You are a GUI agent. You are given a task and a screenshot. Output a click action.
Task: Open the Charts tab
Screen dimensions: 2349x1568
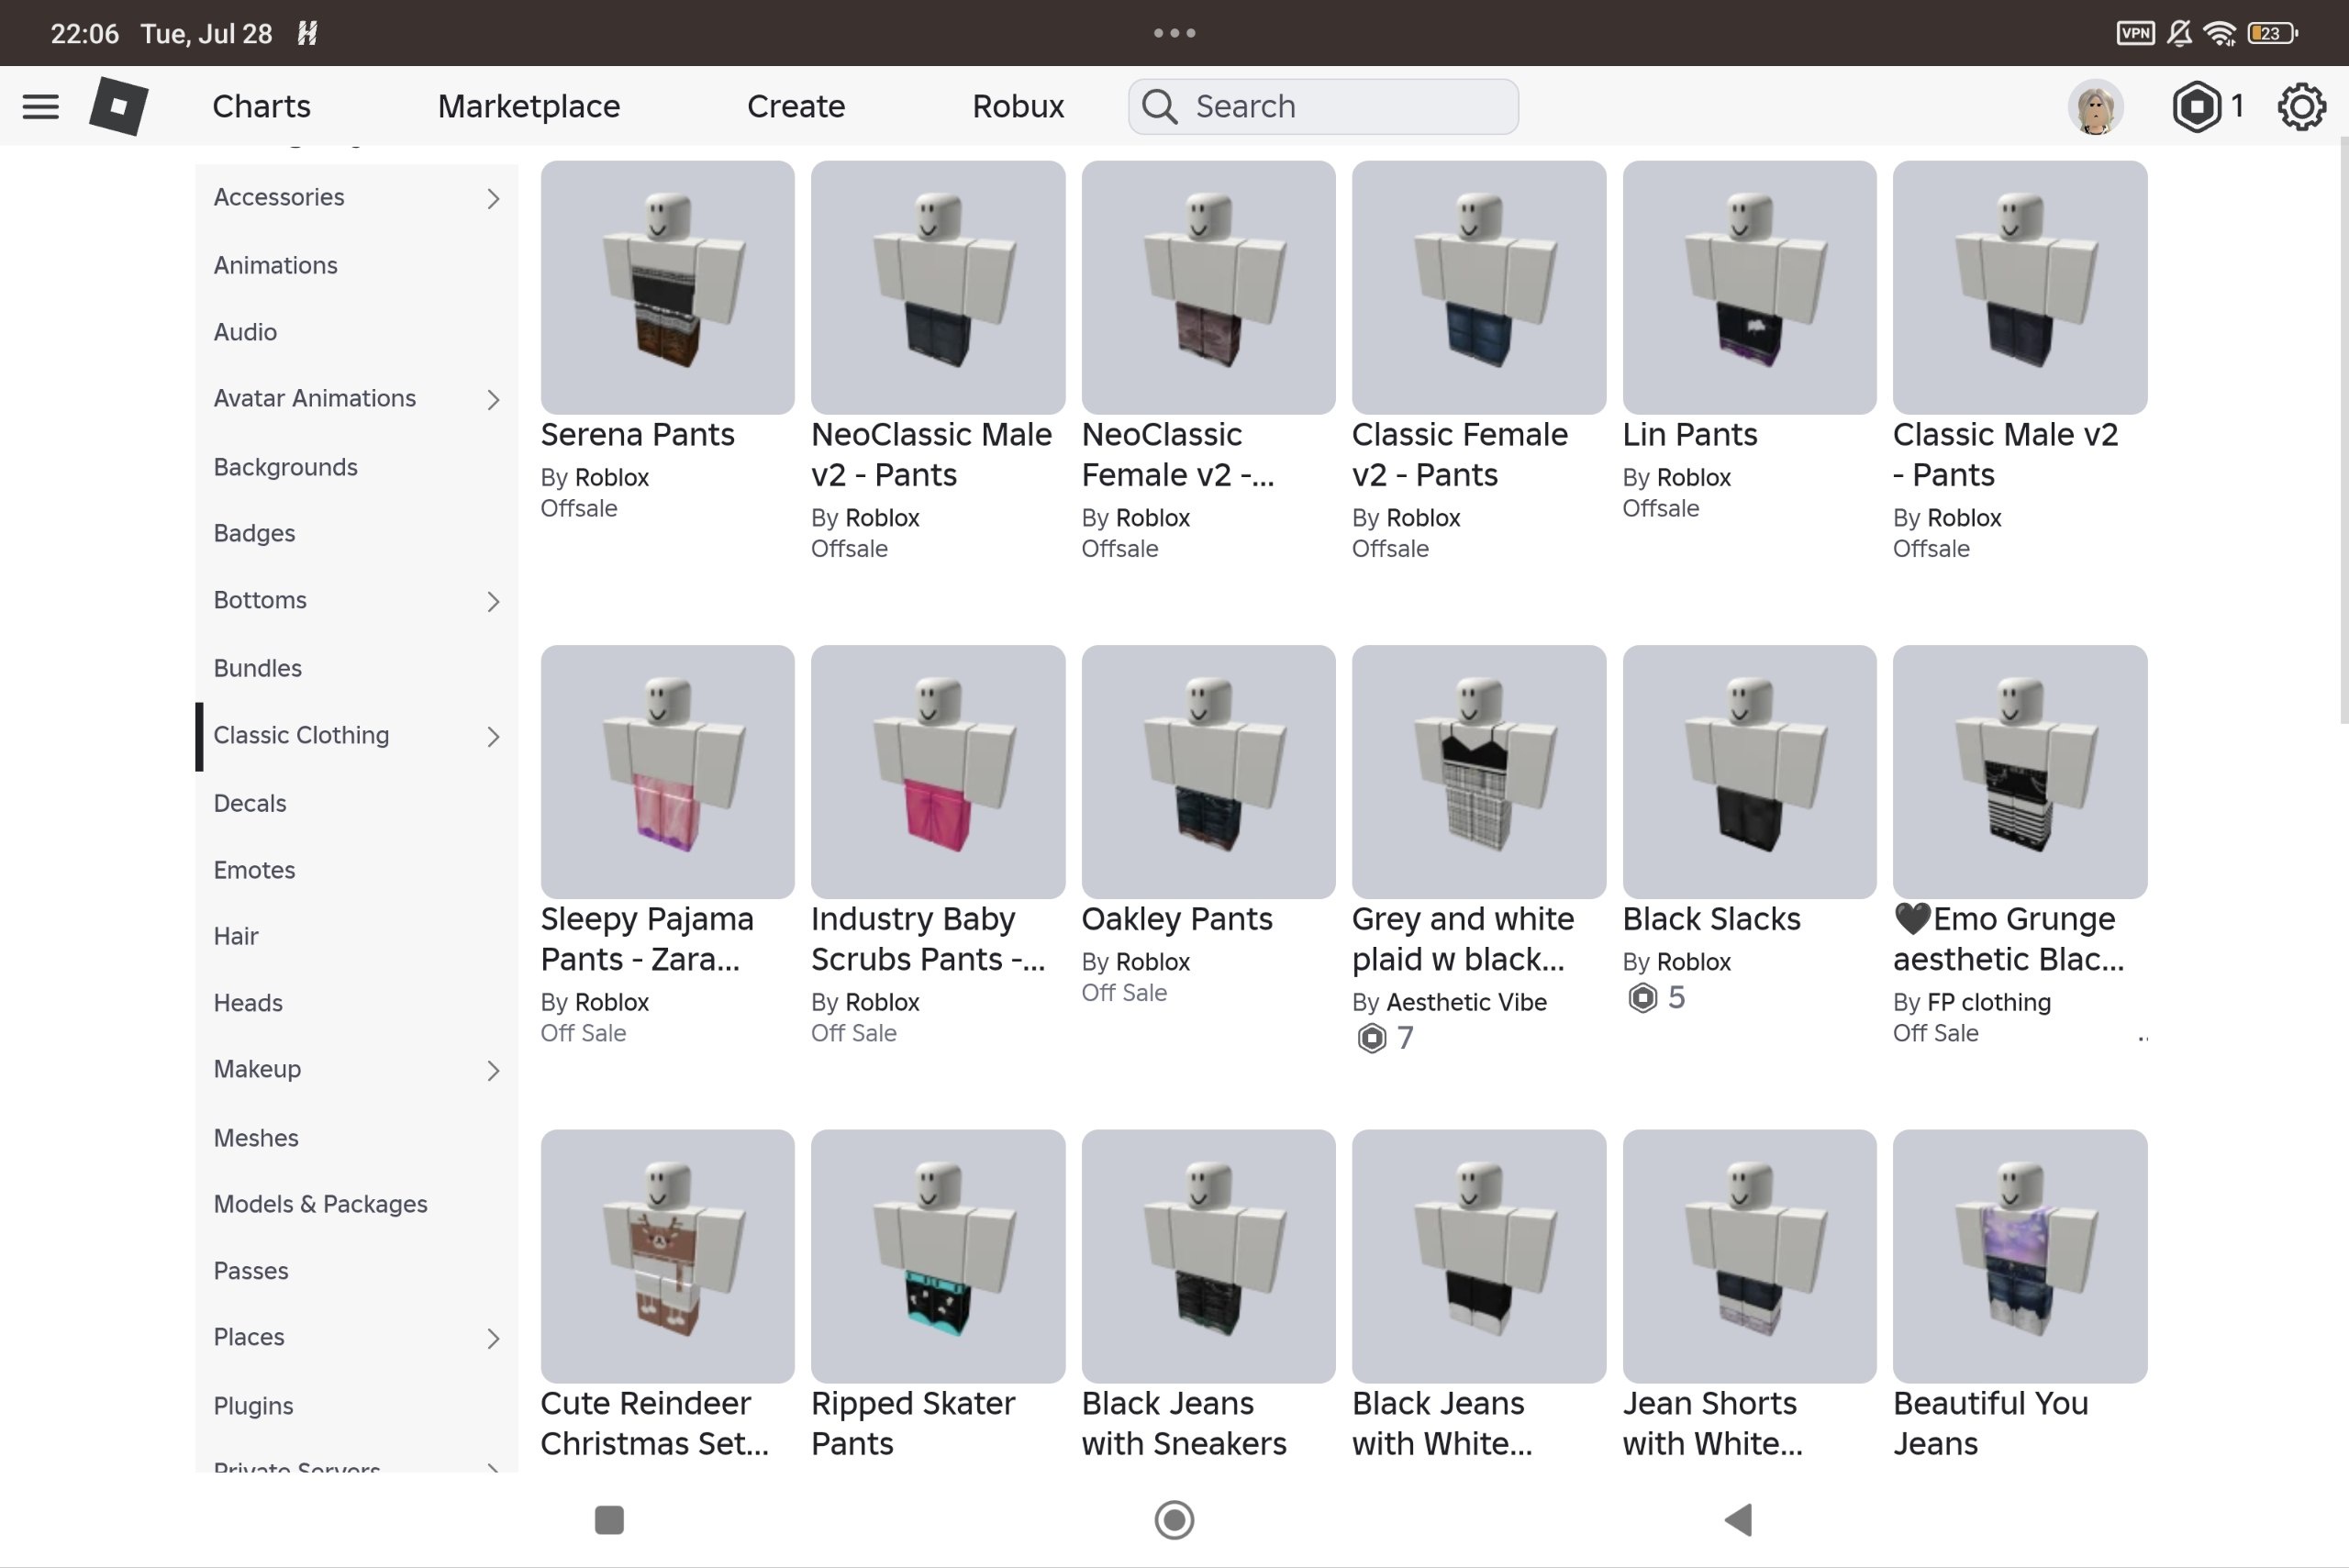(x=261, y=106)
